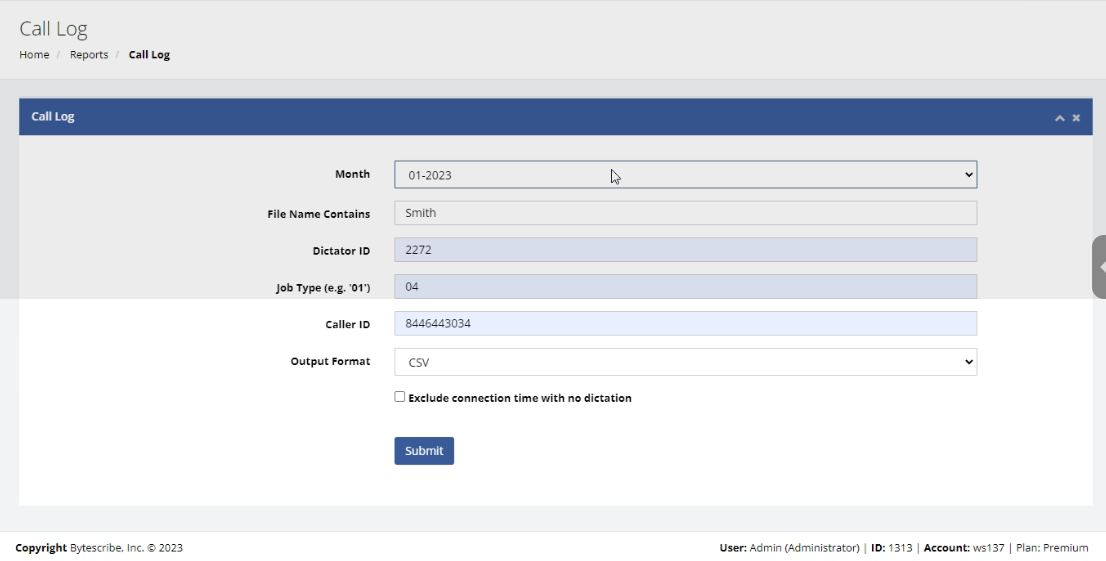Focus the File Name Contains field
Viewport: 1106px width, 561px height.
pos(685,213)
